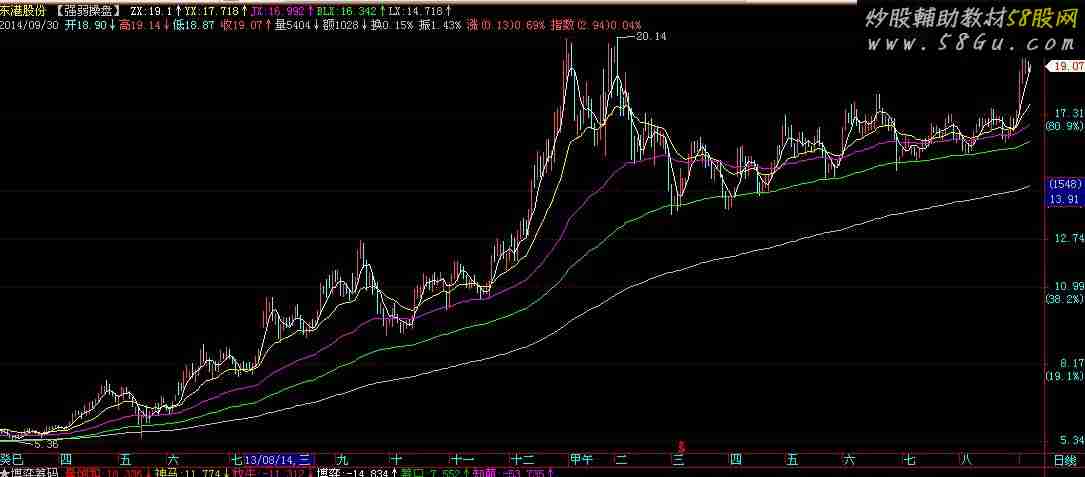The width and height of the screenshot is (1085, 477).
Task: Select the 【强弱操盘】 indicator title
Action: click(x=88, y=11)
